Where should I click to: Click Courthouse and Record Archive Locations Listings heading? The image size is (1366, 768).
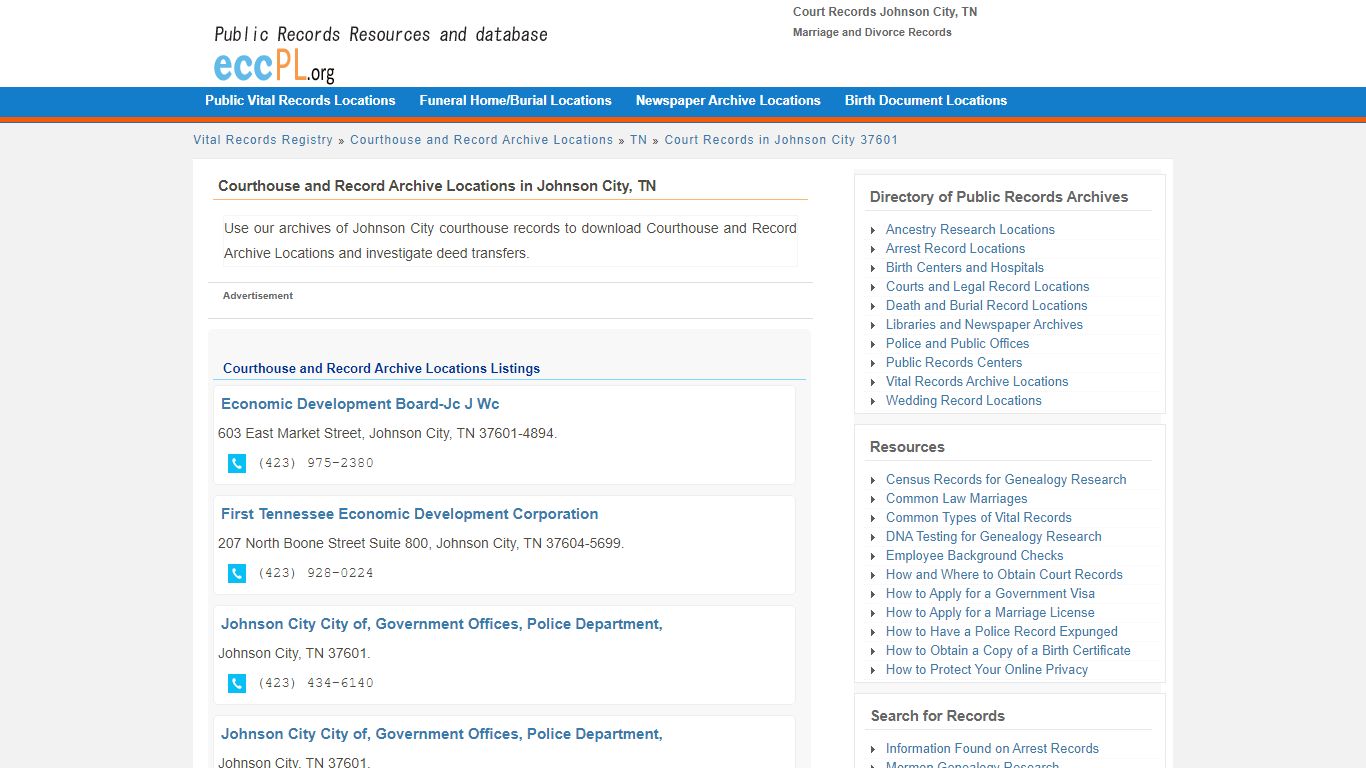click(x=381, y=368)
